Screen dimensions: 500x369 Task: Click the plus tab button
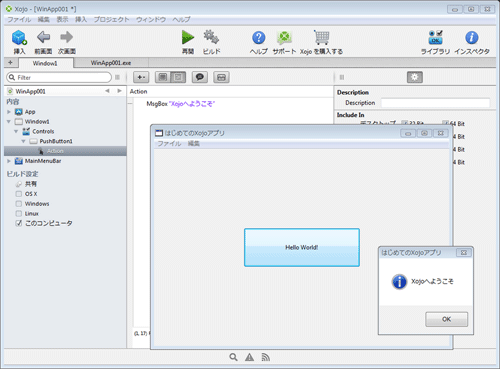click(x=10, y=62)
